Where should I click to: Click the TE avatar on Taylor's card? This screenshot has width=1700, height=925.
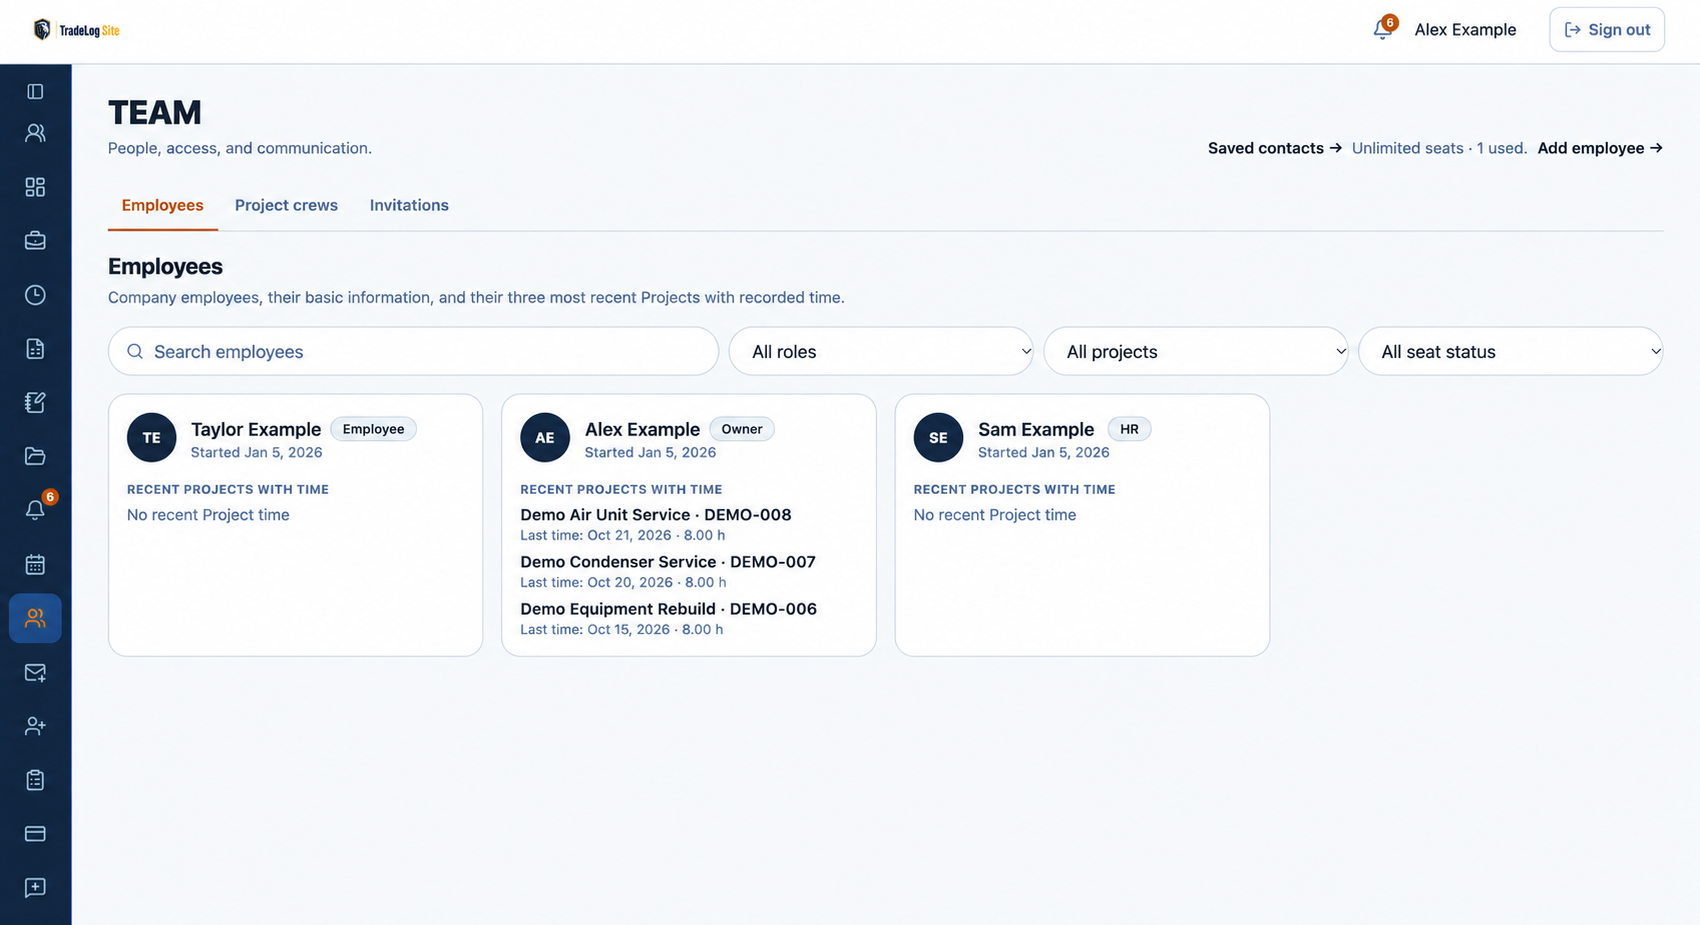click(x=151, y=437)
